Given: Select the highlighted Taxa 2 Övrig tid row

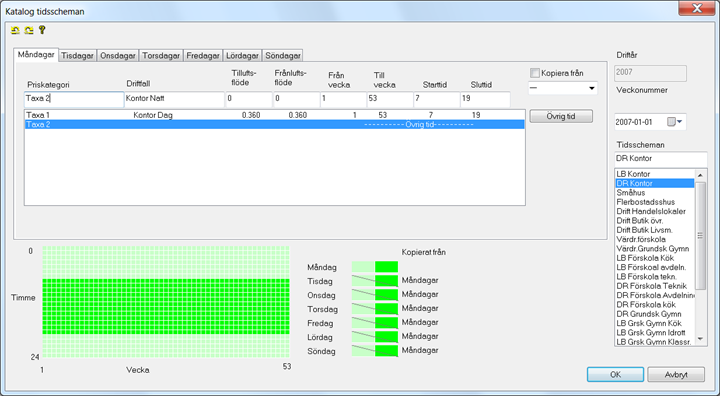Looking at the screenshot, I should click(x=275, y=124).
